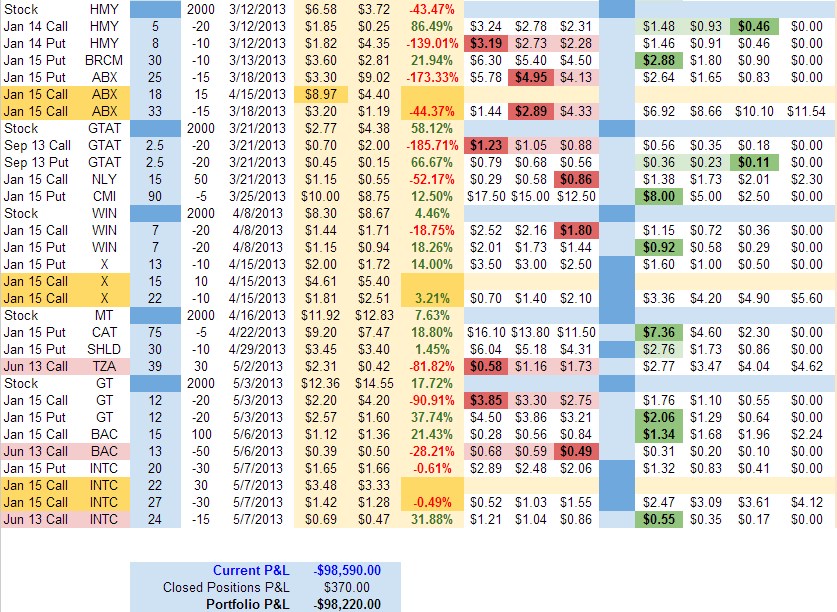Select the 86.49% return cell
The width and height of the screenshot is (837, 612).
coord(431,25)
